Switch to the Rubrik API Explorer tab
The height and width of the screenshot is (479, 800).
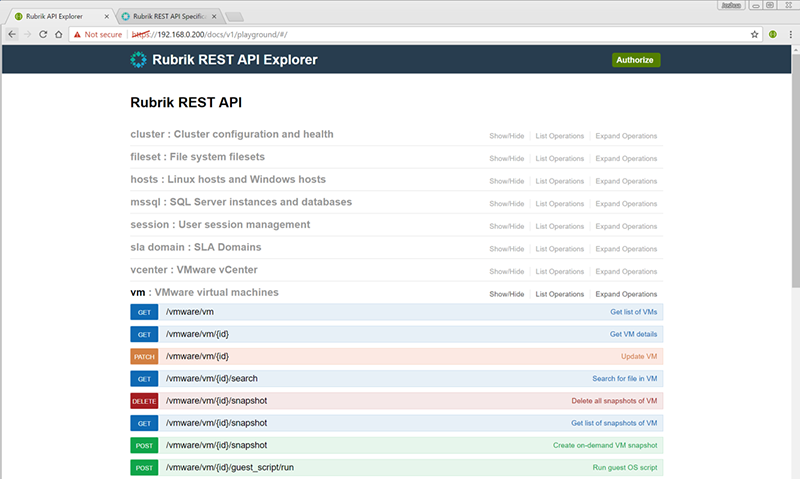click(x=59, y=16)
